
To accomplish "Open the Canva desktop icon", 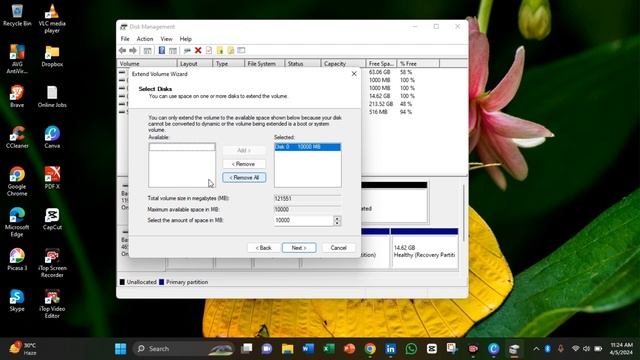I will 52,138.
